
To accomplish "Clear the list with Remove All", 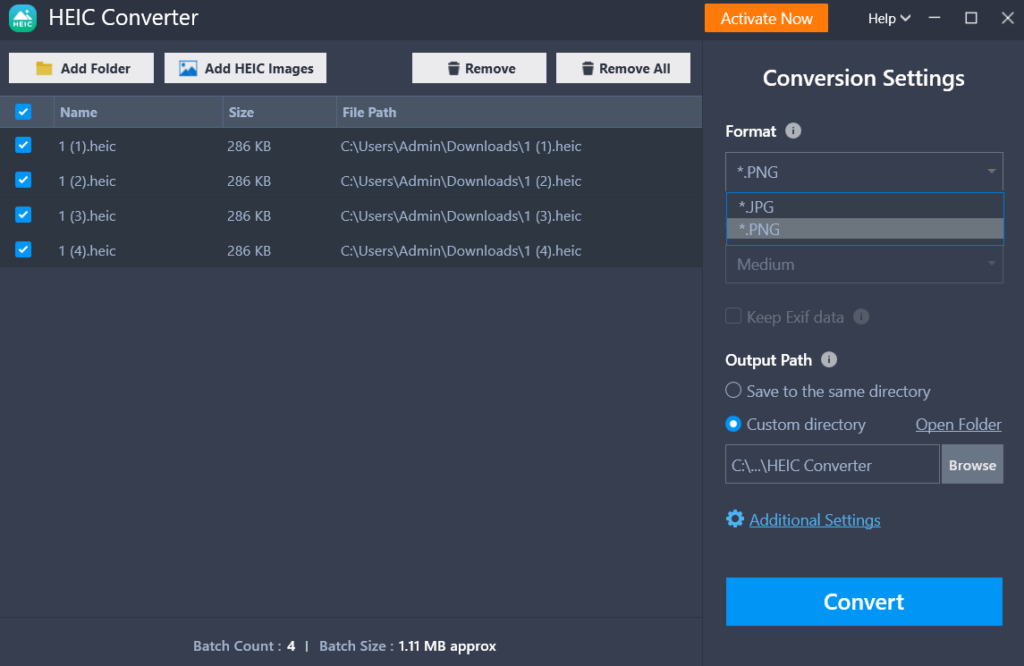I will click(623, 68).
